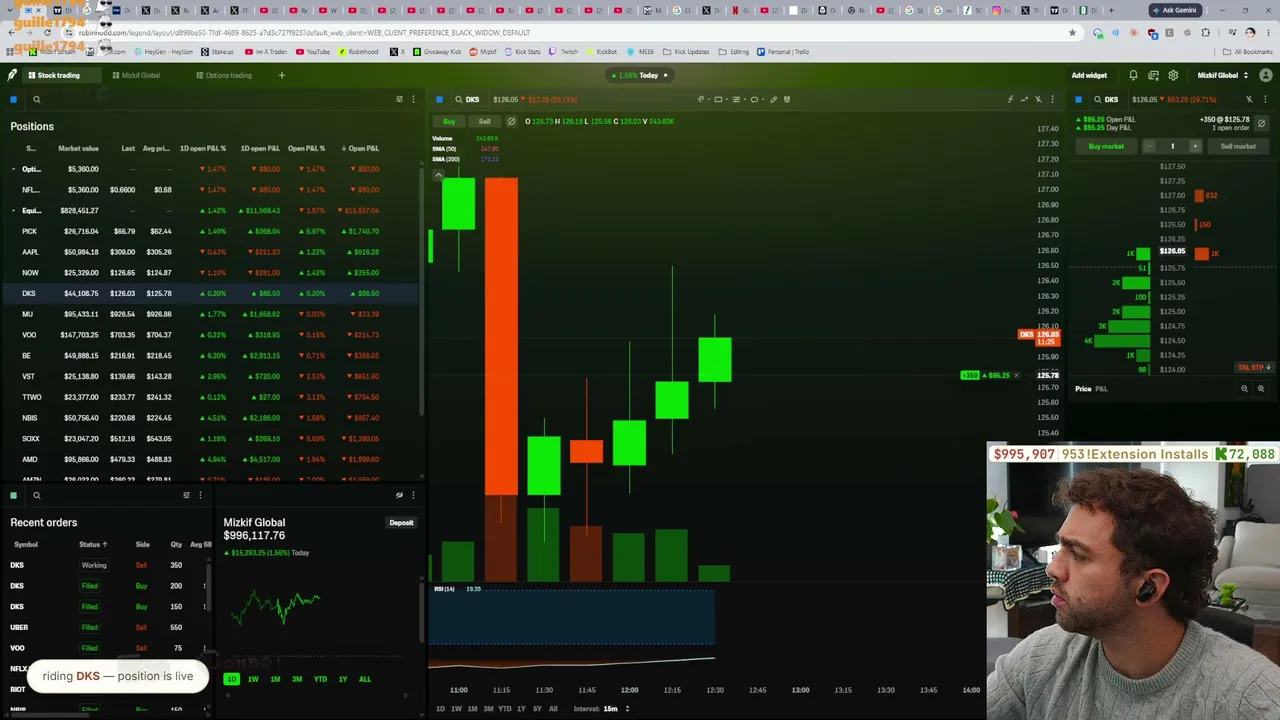The image size is (1280, 720).
Task: Click the chart symbol search magnifier
Action: (x=459, y=100)
